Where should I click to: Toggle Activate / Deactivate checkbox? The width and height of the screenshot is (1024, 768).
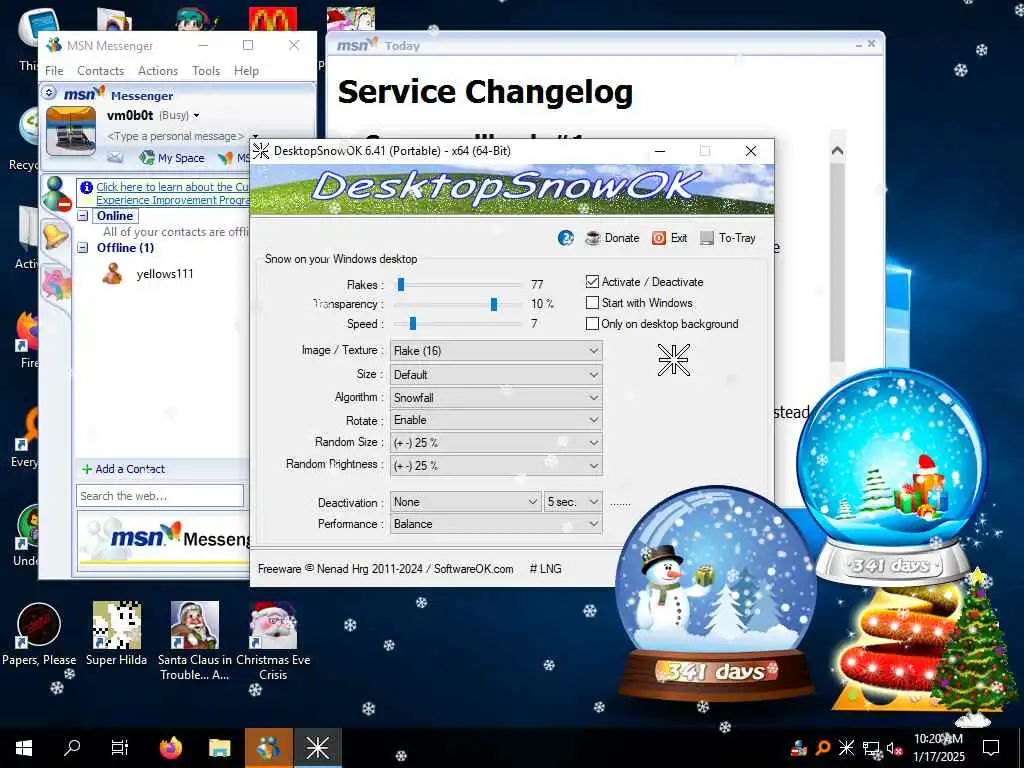592,281
